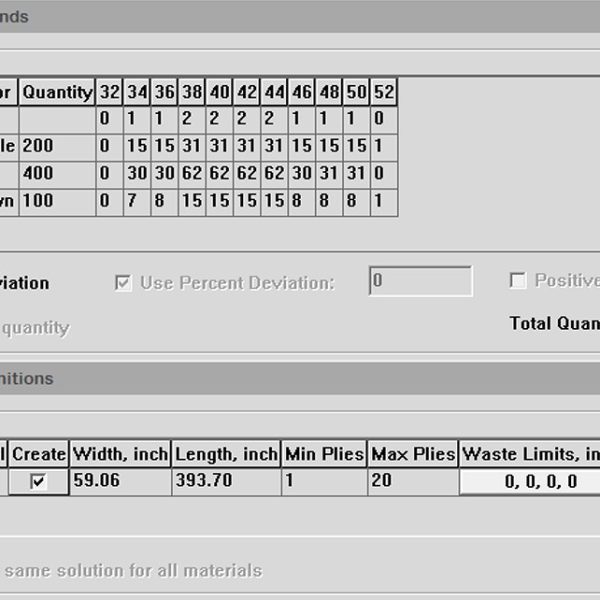Click the size 42 column header

coord(247,92)
